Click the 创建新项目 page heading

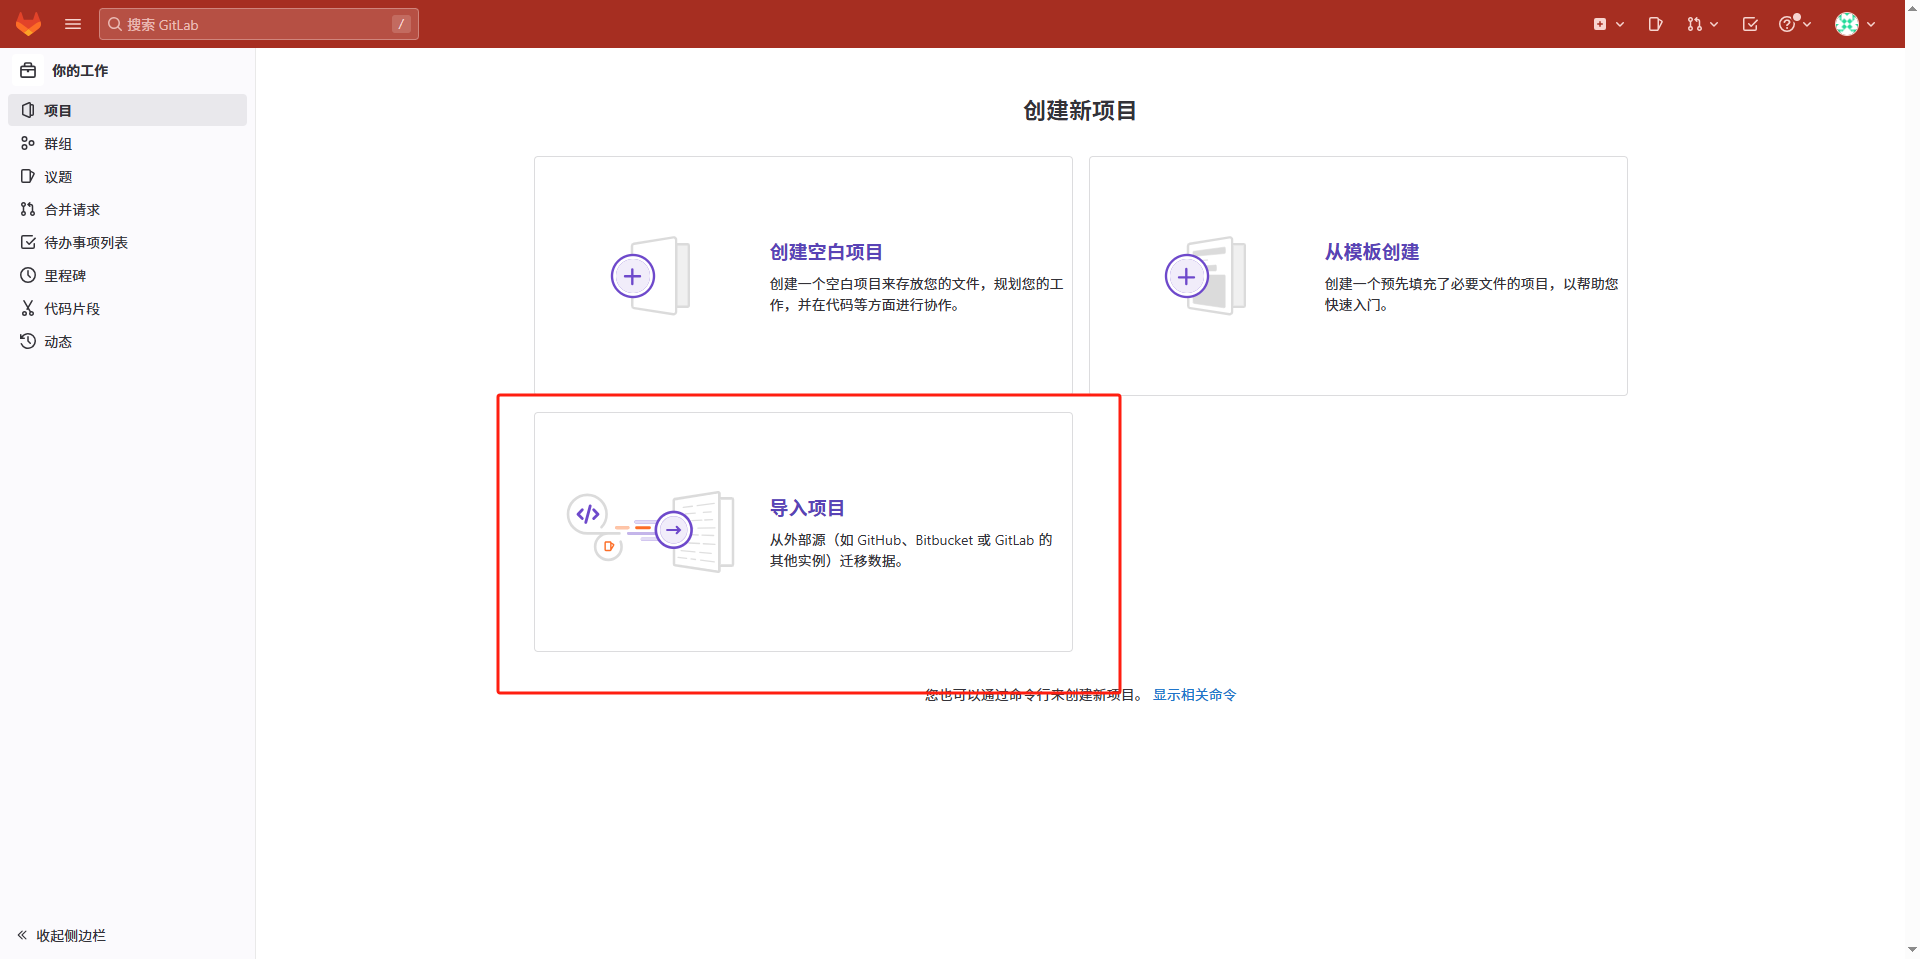tap(1080, 110)
